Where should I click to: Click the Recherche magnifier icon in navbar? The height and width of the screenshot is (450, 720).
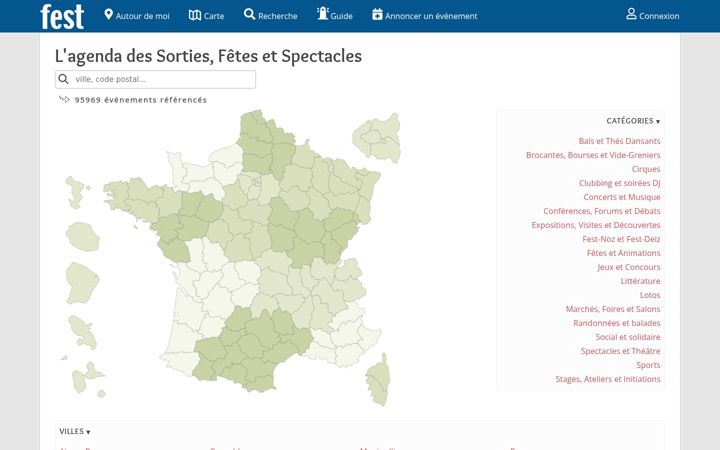(249, 14)
